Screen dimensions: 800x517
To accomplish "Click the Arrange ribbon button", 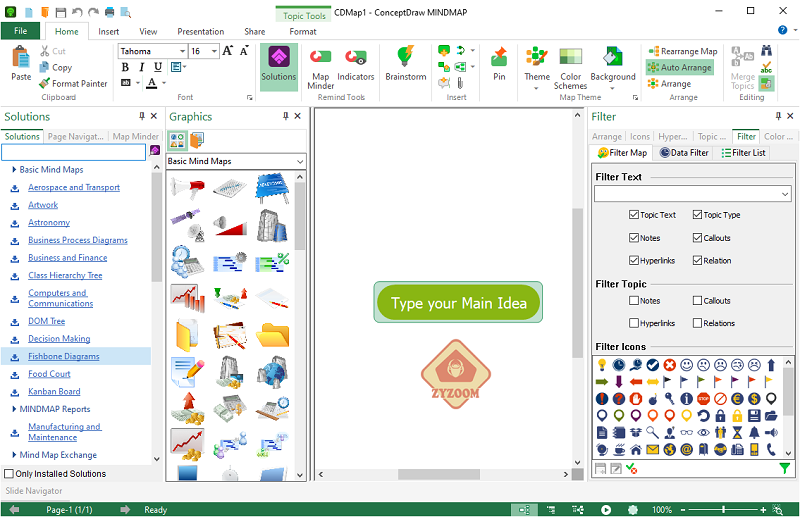I will click(x=669, y=84).
